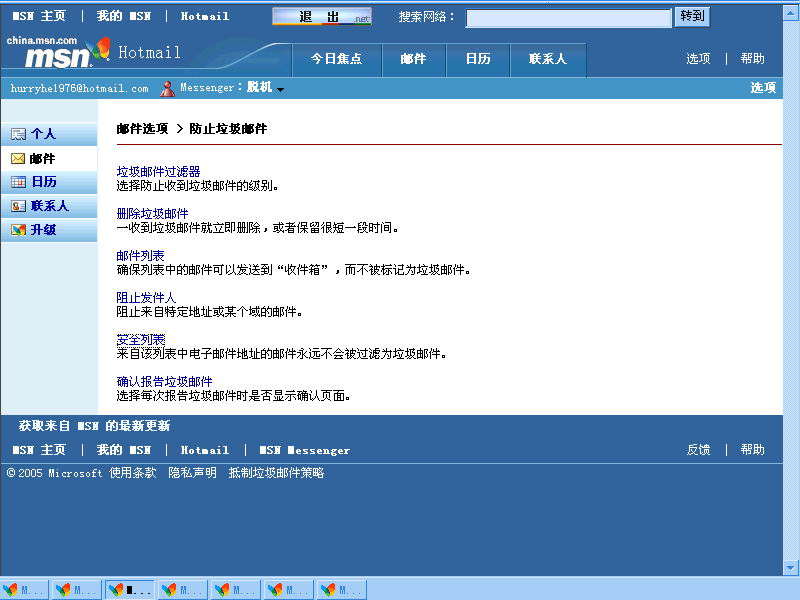800x600 pixels.
Task: Open the fourth MSN taskbar window
Action: click(x=183, y=590)
